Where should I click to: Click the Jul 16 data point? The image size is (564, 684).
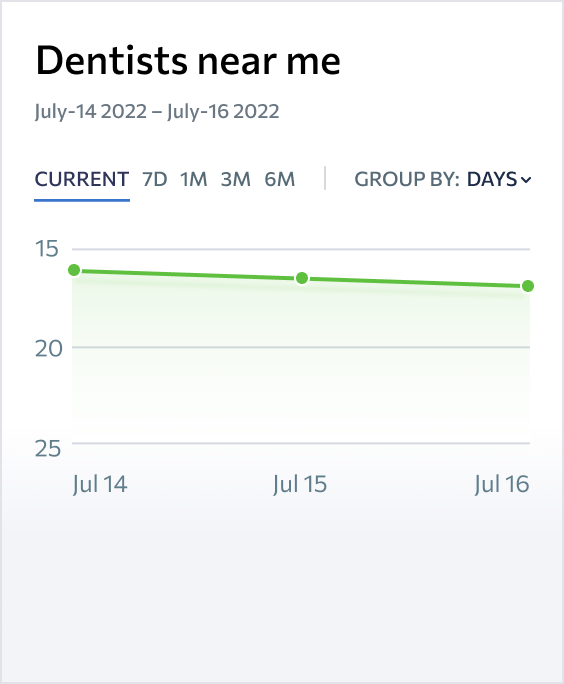pyautogui.click(x=528, y=286)
